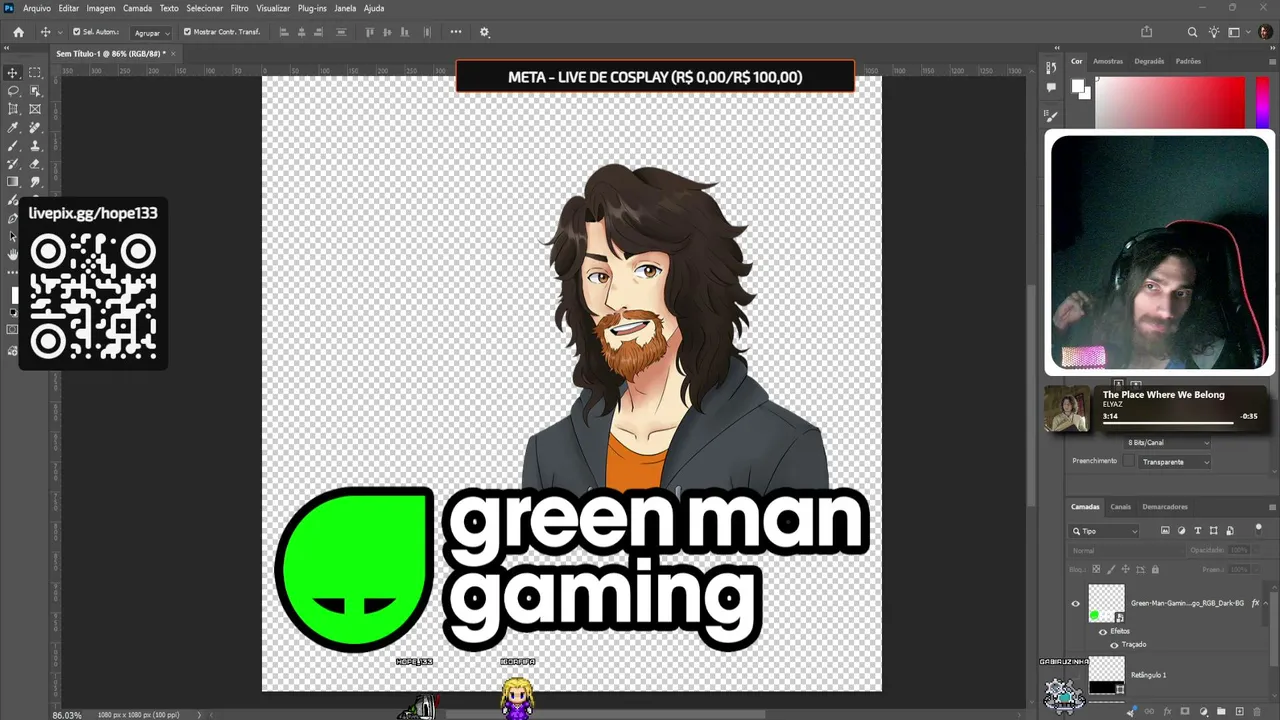Screen dimensions: 1280x720
Task: Switch to the Amostras tab
Action: pyautogui.click(x=1108, y=61)
